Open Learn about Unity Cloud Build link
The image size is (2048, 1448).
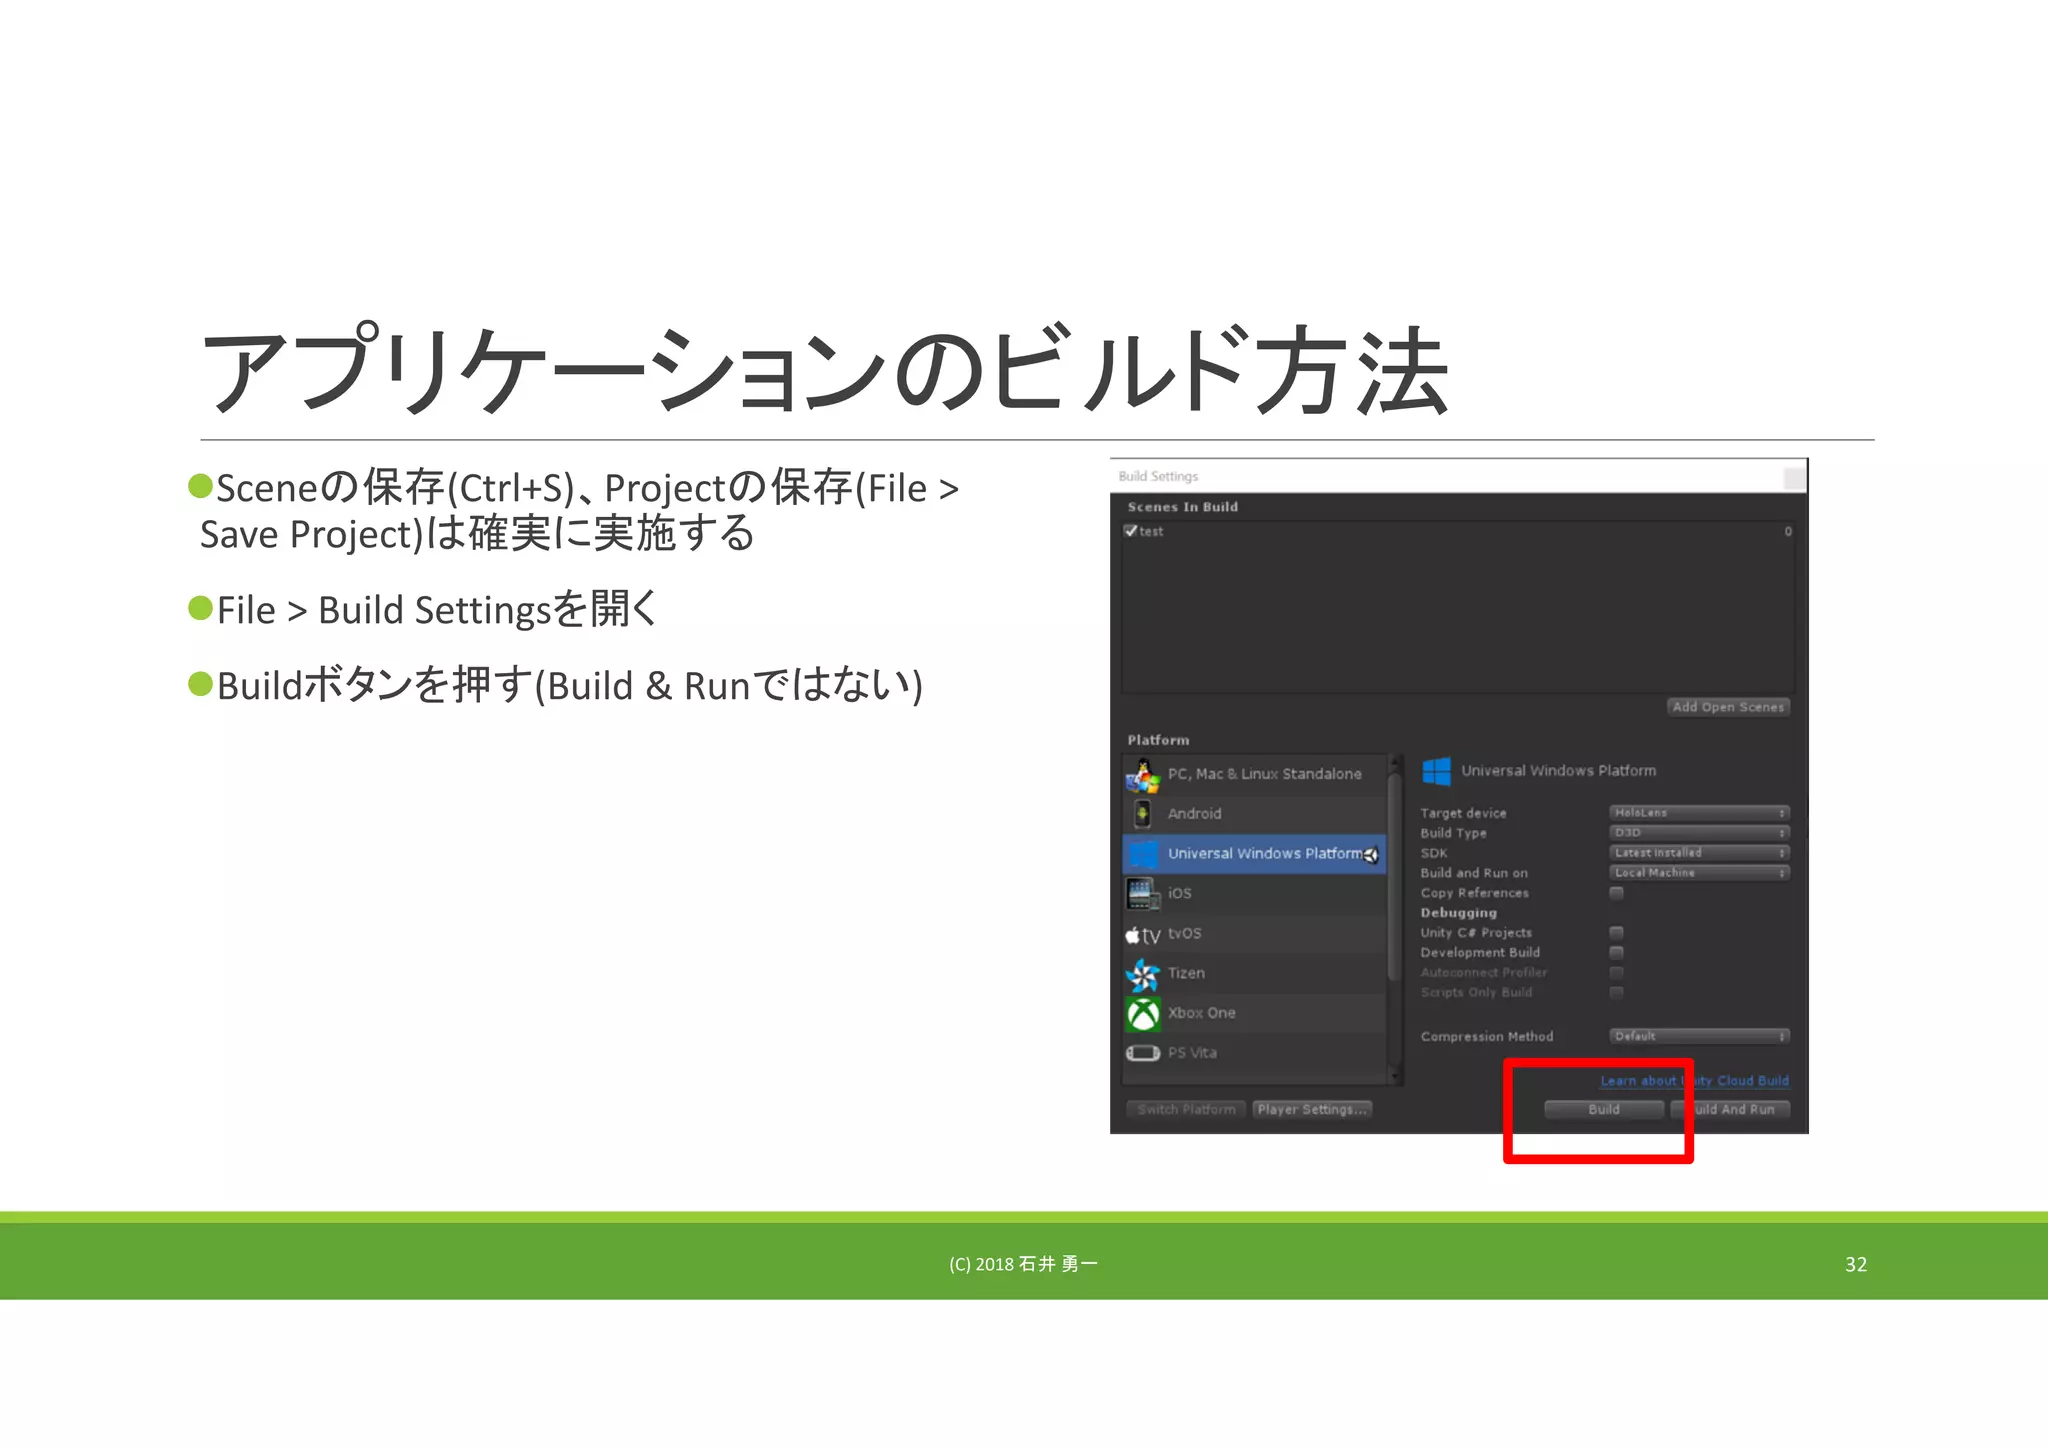point(1694,1081)
